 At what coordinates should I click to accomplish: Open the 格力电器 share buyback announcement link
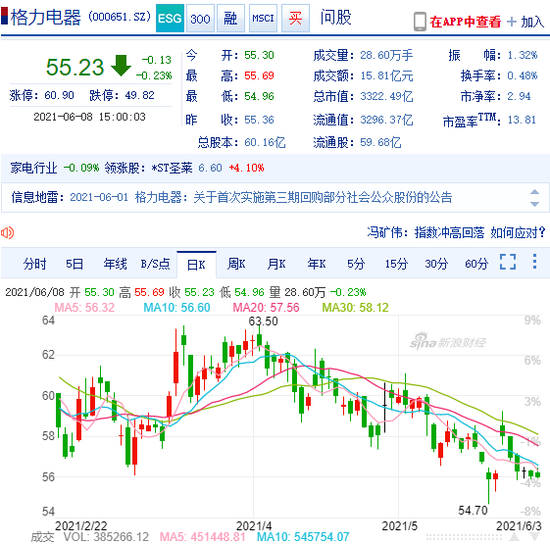point(294,197)
